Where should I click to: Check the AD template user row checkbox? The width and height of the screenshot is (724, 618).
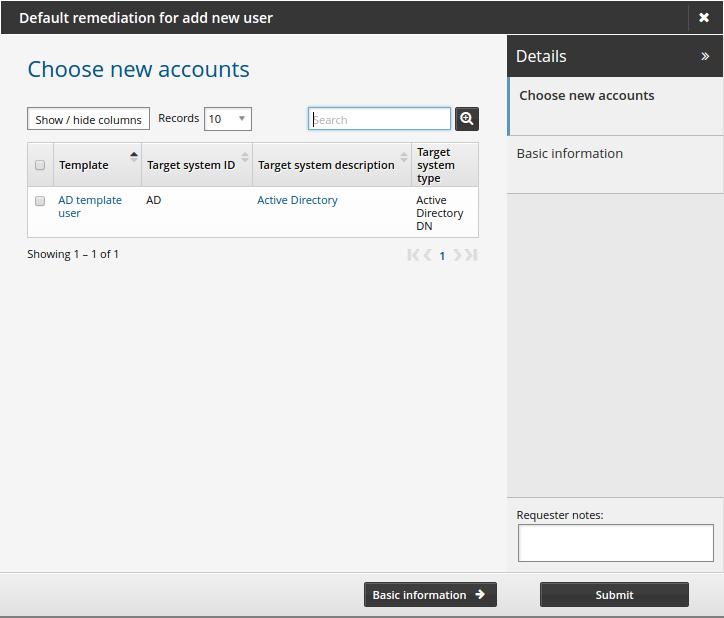pyautogui.click(x=40, y=201)
